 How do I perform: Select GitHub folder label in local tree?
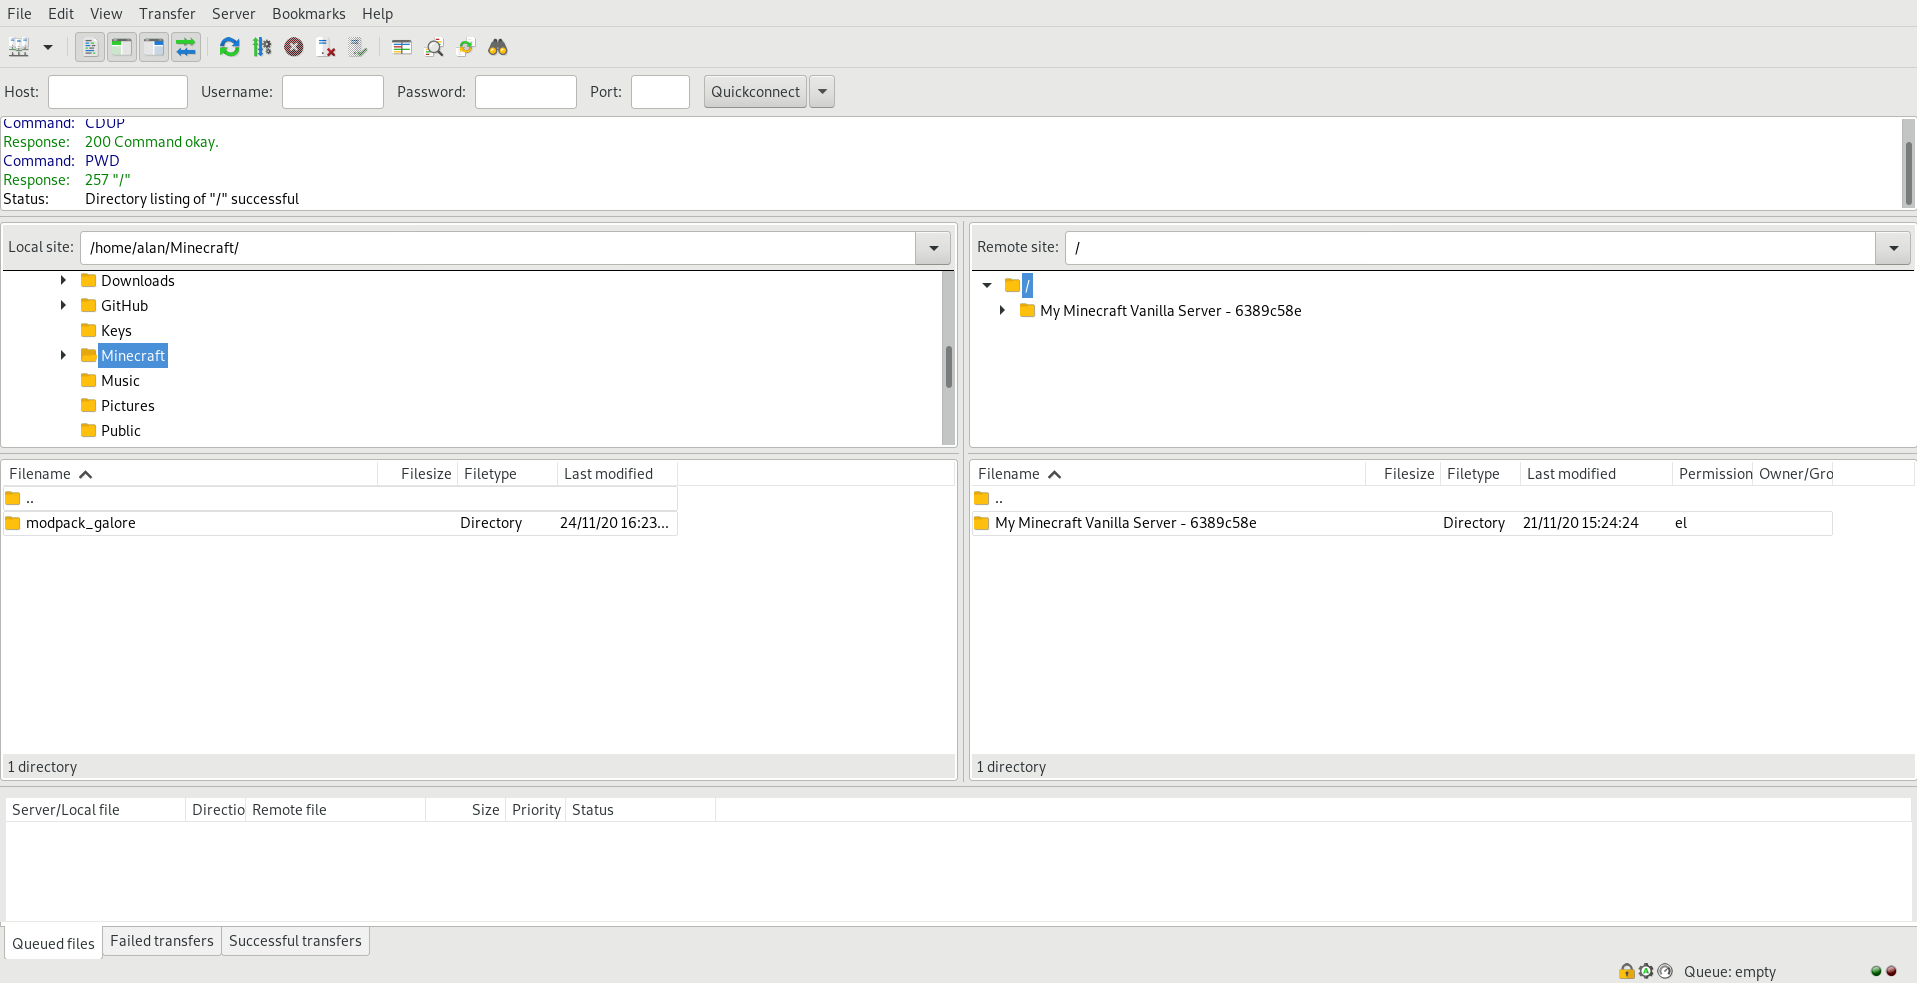[124, 306]
